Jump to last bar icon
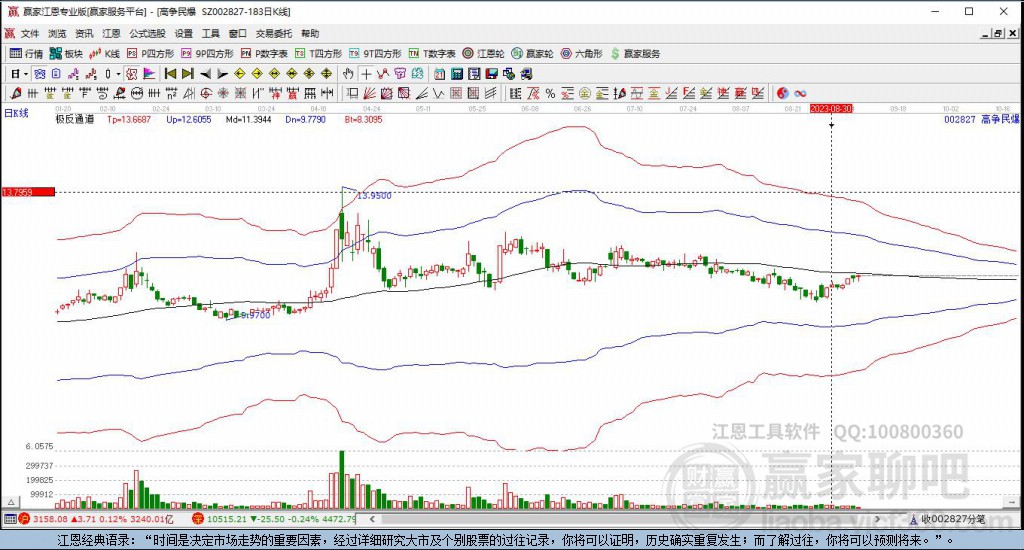 click(x=187, y=74)
